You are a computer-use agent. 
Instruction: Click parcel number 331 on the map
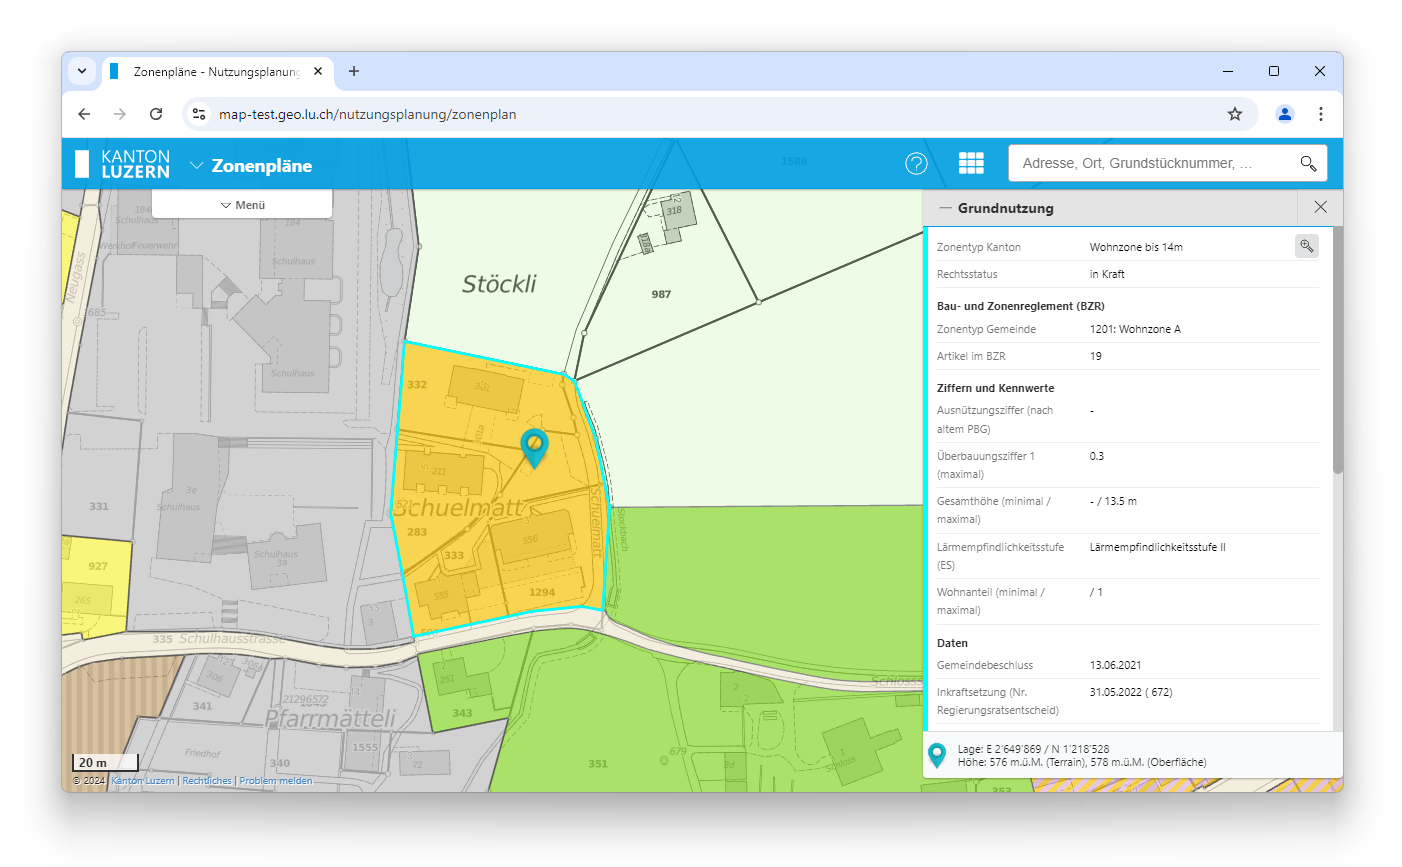click(x=99, y=506)
